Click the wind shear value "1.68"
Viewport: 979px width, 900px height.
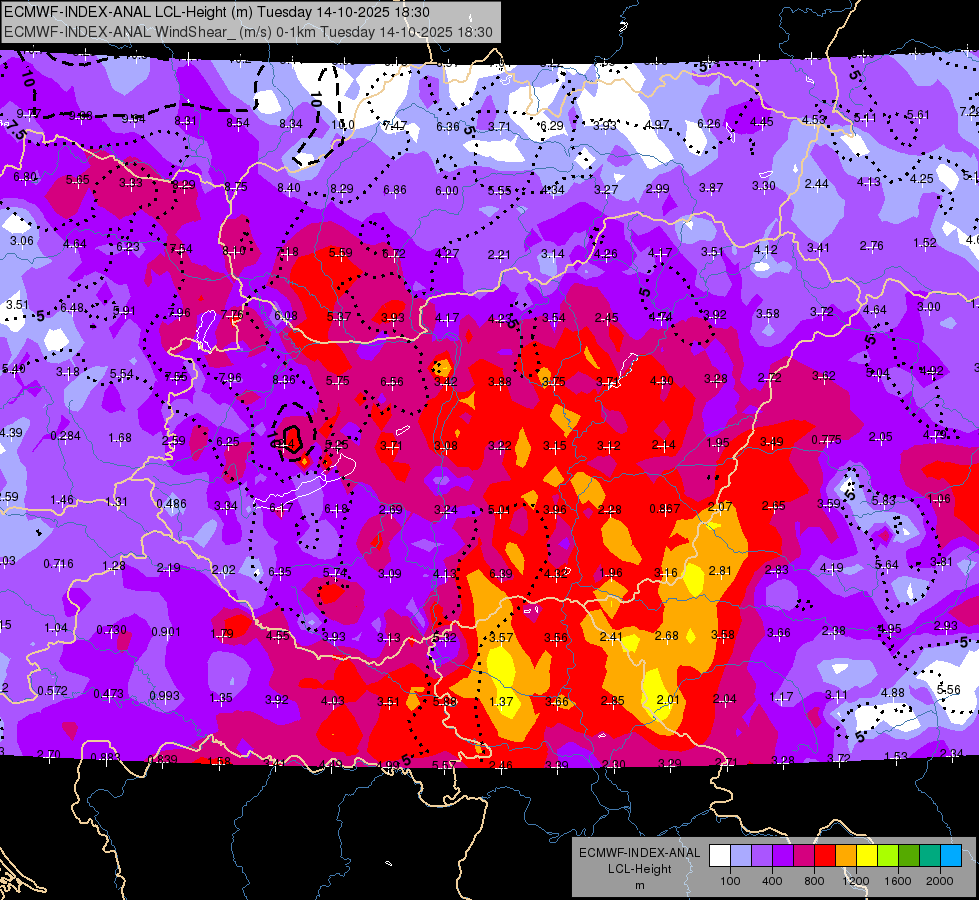click(x=120, y=438)
